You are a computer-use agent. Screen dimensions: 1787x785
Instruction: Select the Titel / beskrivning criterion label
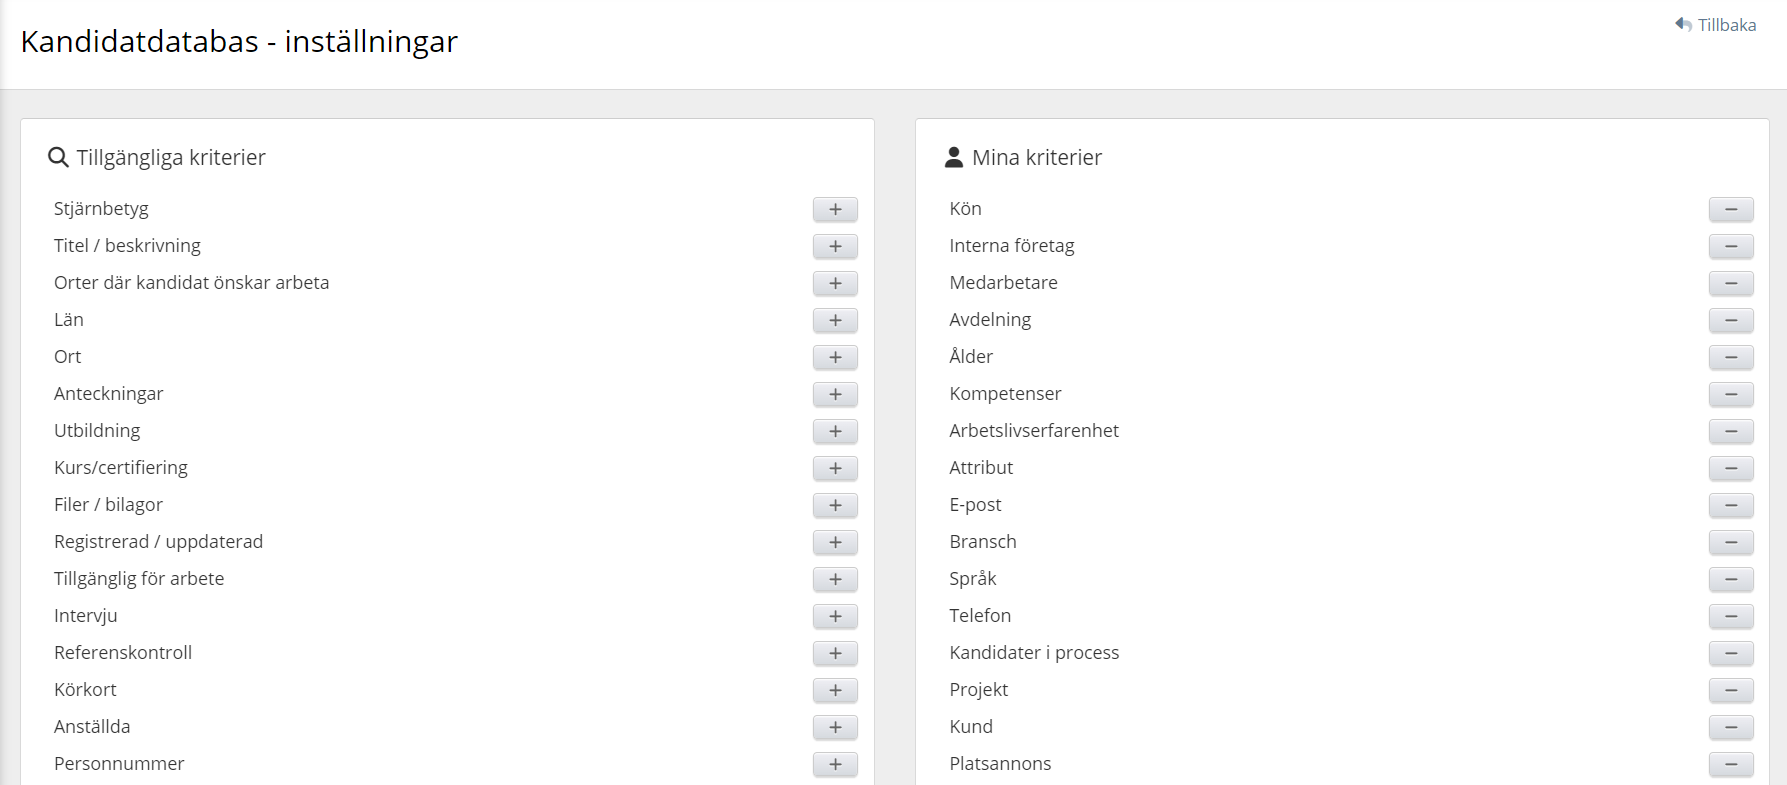[127, 246]
